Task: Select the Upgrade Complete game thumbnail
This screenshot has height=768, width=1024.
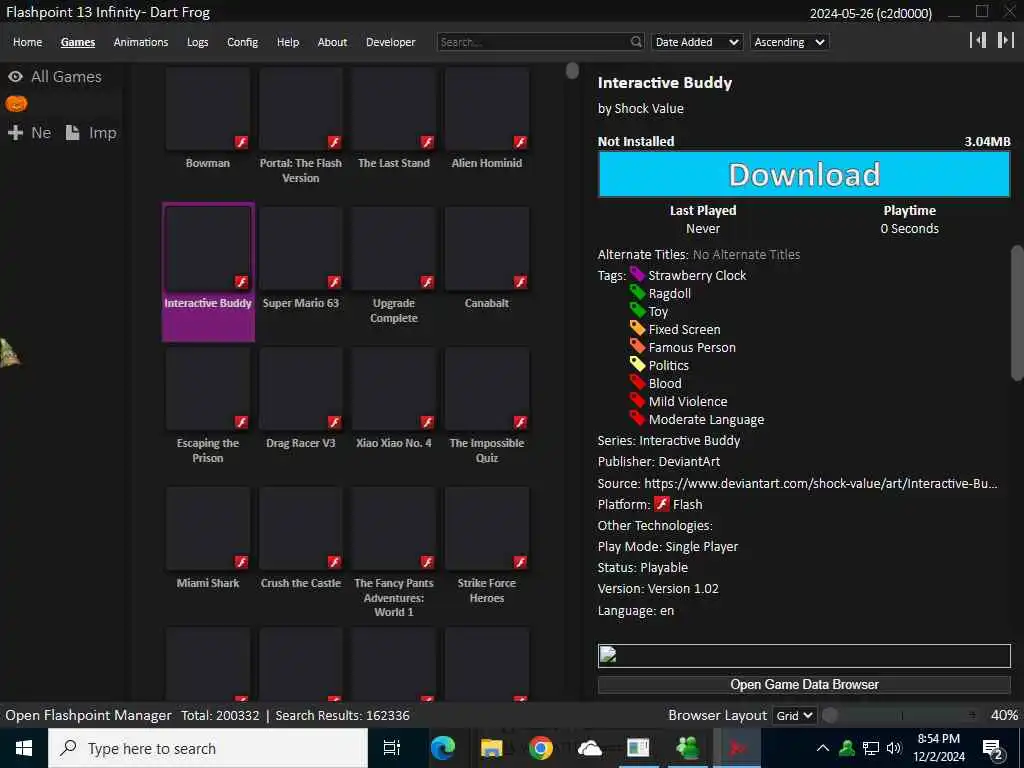Action: tap(394, 249)
